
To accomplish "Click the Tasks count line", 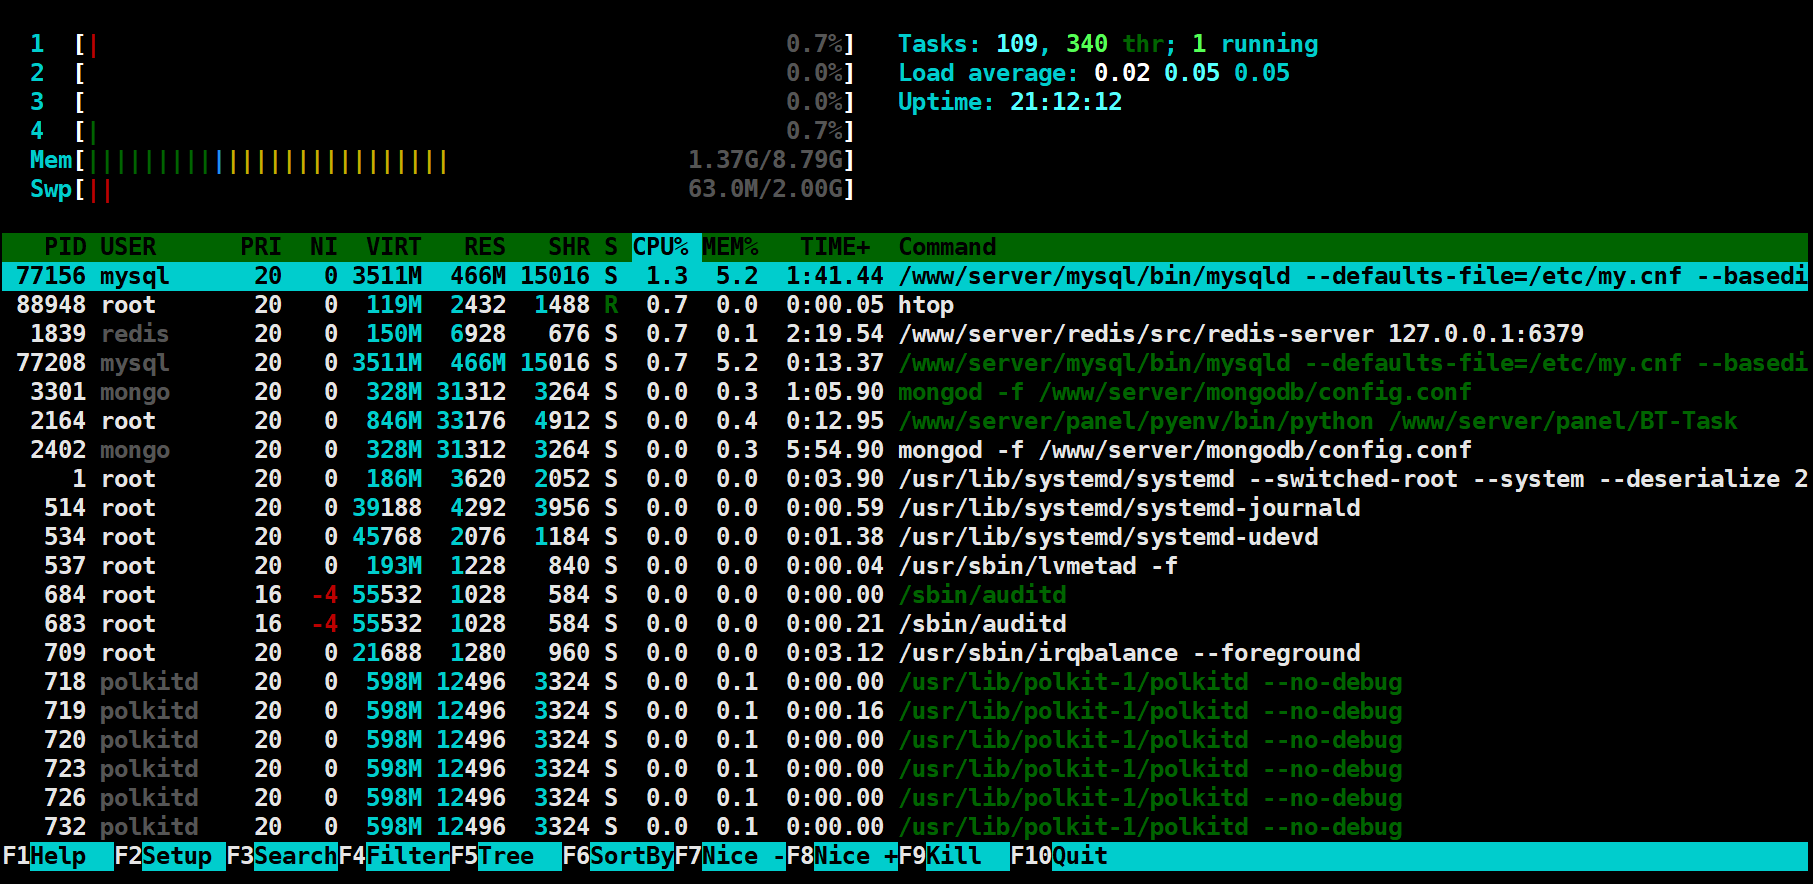I will 1108,44.
